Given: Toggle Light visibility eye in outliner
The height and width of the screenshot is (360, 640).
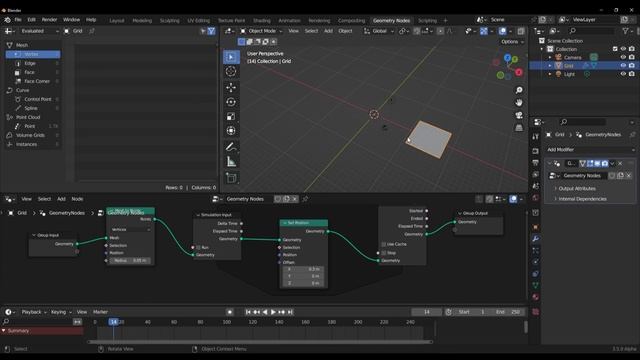Looking at the screenshot, I should 623,74.
